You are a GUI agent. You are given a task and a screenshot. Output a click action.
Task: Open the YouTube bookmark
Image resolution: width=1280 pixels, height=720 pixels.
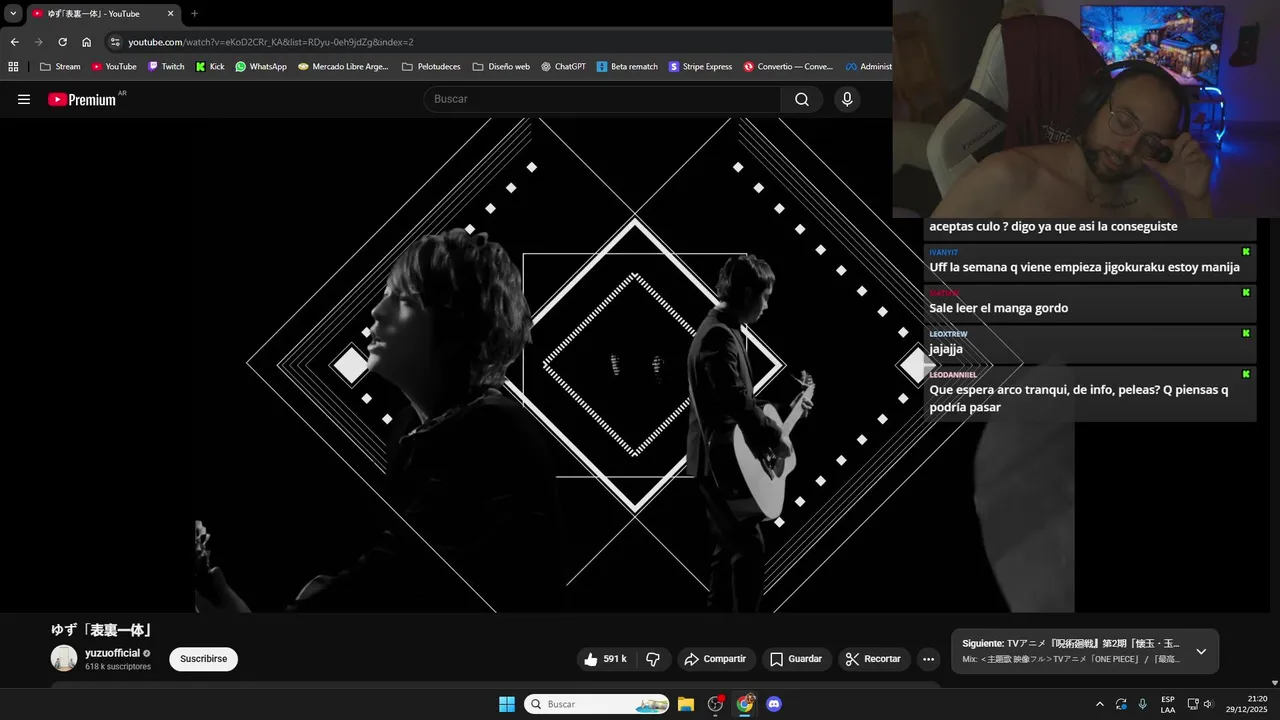(x=113, y=67)
